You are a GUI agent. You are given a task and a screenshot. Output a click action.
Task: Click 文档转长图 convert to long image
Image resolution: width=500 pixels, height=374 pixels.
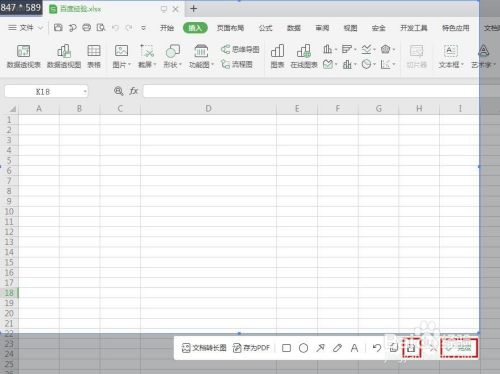[x=204, y=348]
